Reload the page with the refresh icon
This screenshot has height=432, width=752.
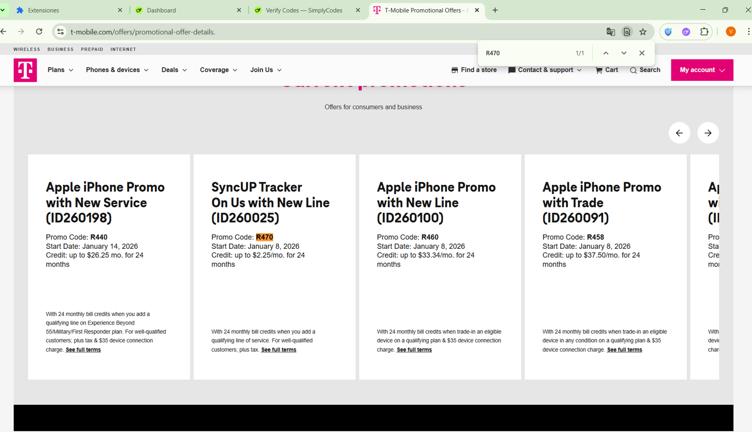pyautogui.click(x=39, y=32)
